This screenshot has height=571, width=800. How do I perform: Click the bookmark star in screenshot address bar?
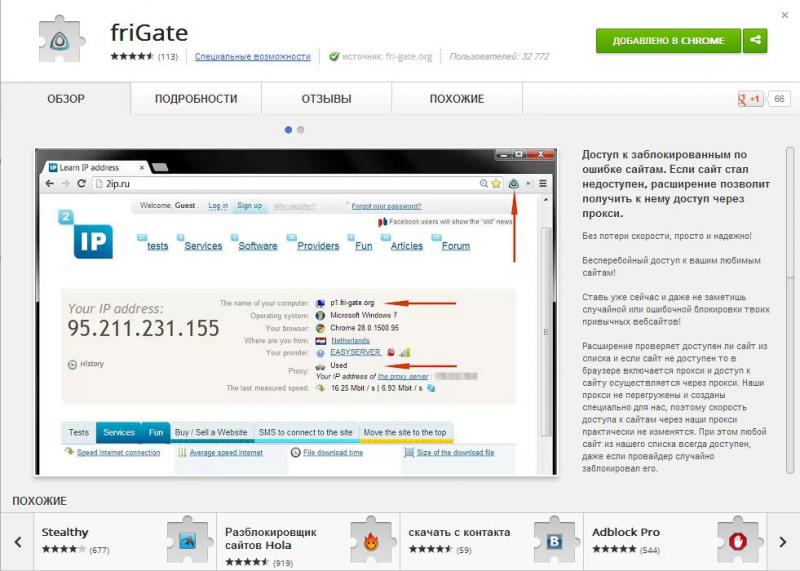tap(496, 184)
